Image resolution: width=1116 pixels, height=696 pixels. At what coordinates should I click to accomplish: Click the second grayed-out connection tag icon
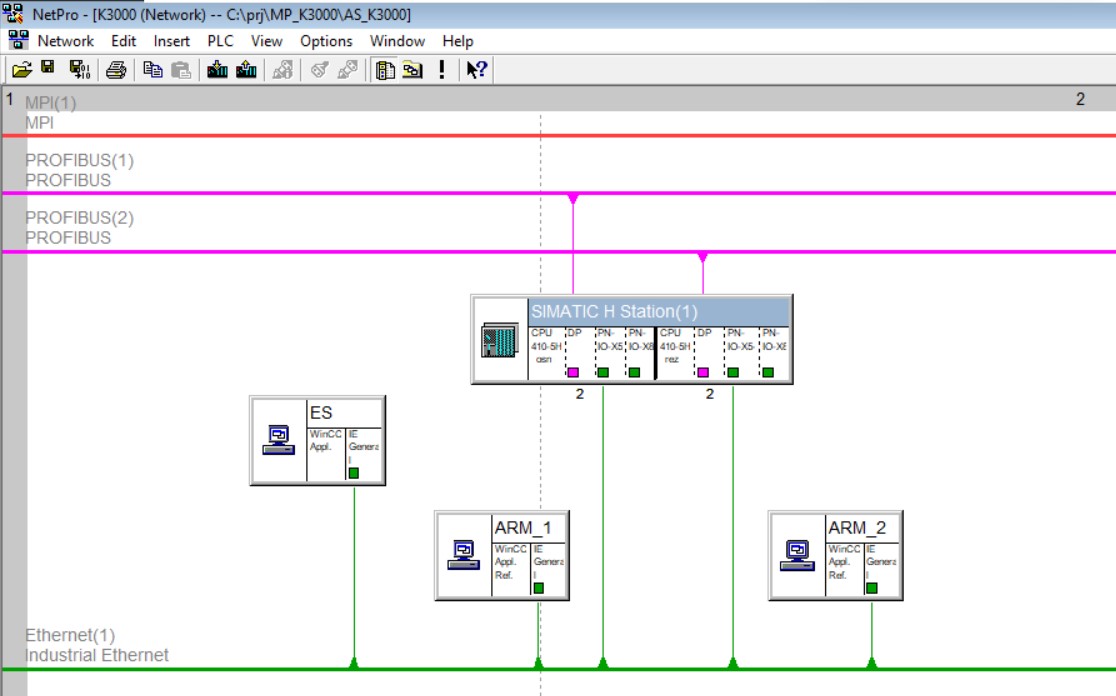(348, 70)
